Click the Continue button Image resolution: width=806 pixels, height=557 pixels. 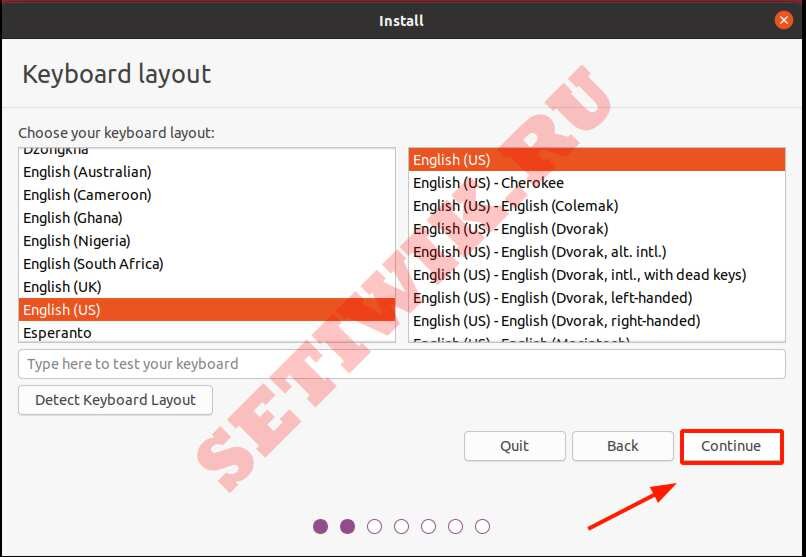tap(731, 446)
